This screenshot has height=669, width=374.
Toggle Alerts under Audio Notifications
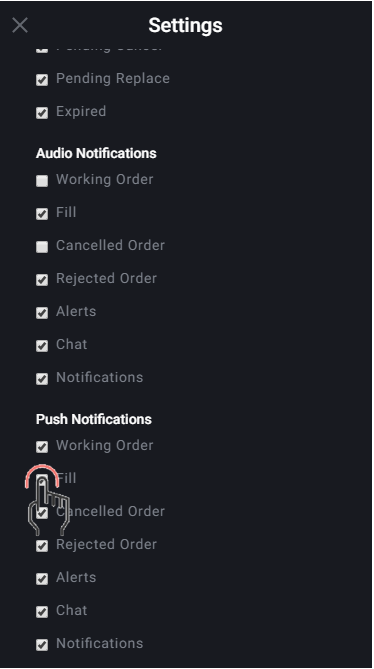(42, 313)
